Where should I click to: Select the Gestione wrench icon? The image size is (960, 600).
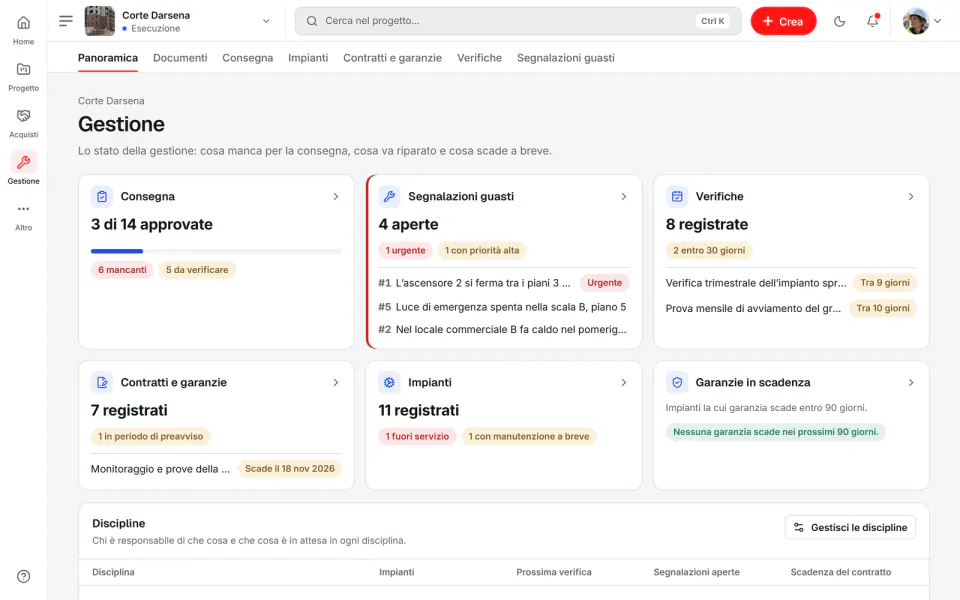point(23,162)
